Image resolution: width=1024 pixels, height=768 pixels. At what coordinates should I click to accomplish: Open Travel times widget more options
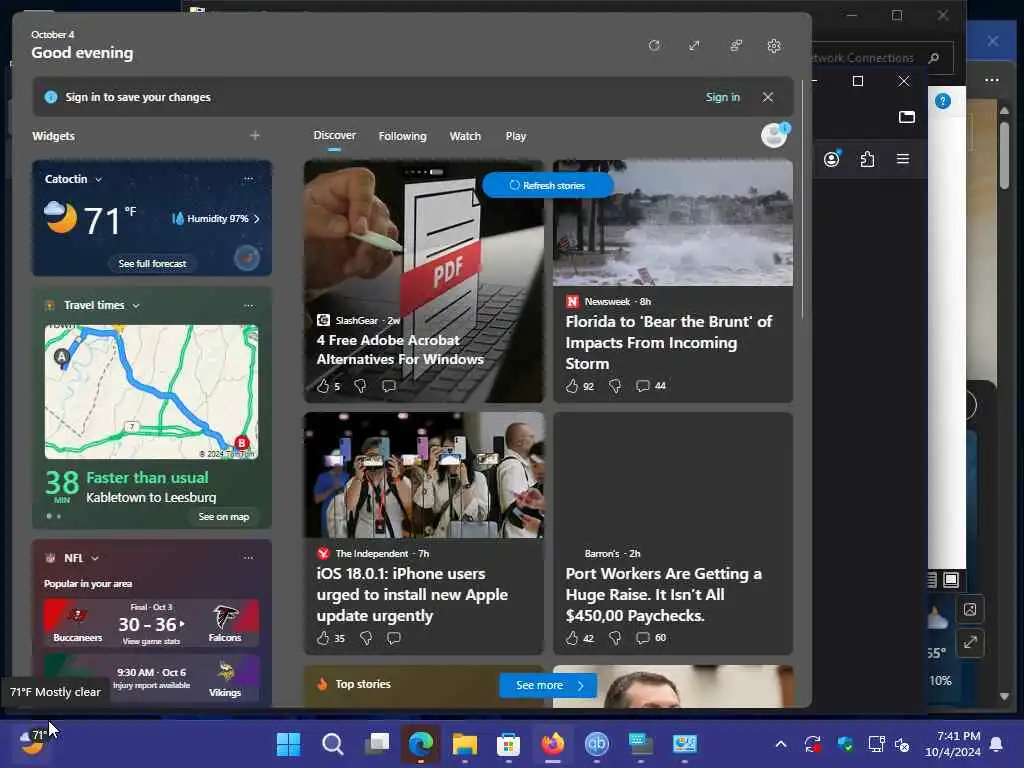click(x=248, y=305)
